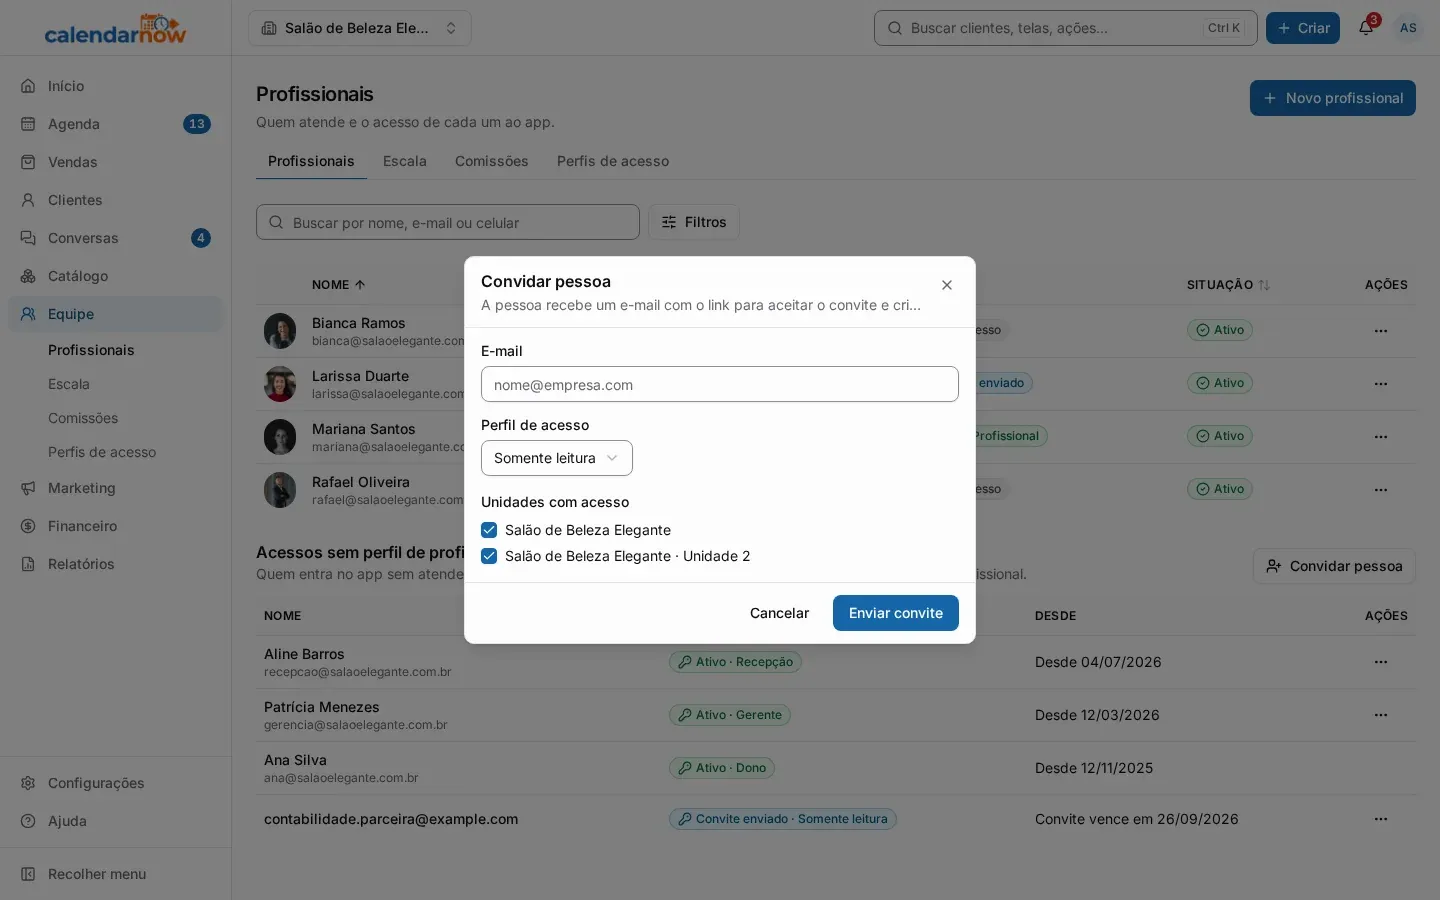Click Rafael Oliveira avatar photo
This screenshot has height=900, width=1440.
pos(280,490)
